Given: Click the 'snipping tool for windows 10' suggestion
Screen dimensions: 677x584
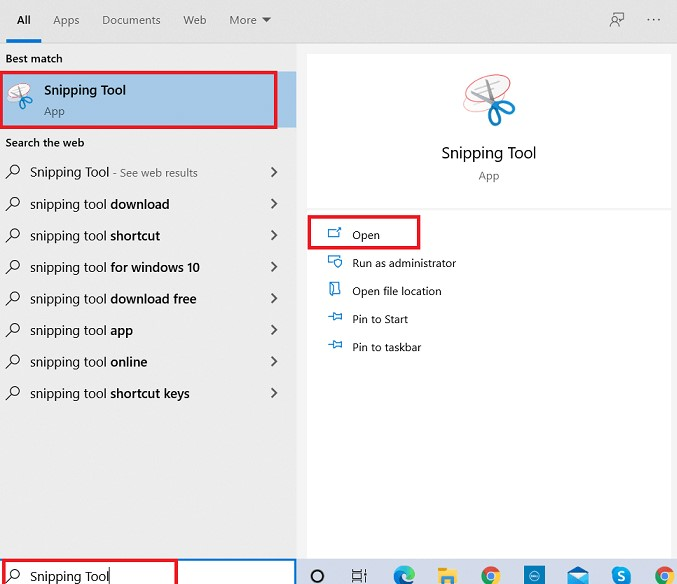Looking at the screenshot, I should (115, 267).
